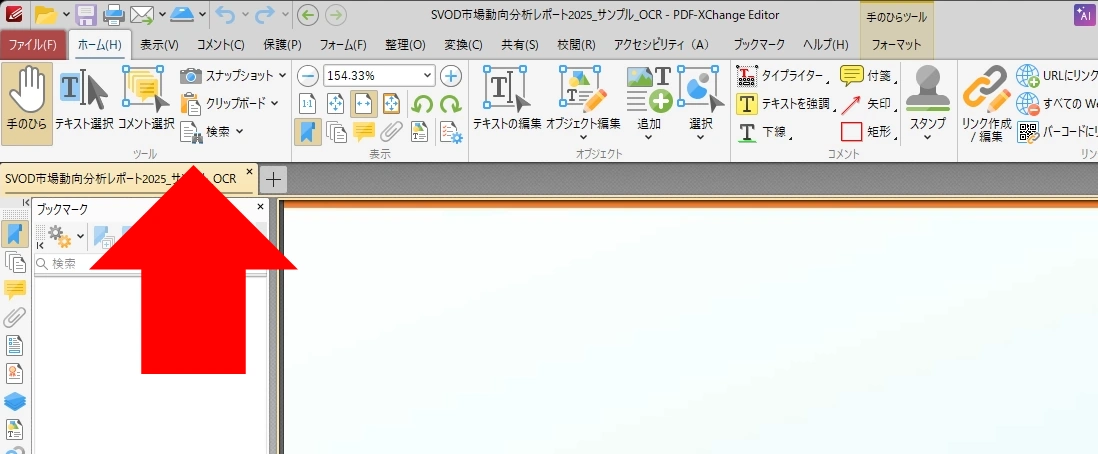The width and height of the screenshot is (1098, 454).
Task: Open the AI assistant icon at top right
Action: [1083, 15]
